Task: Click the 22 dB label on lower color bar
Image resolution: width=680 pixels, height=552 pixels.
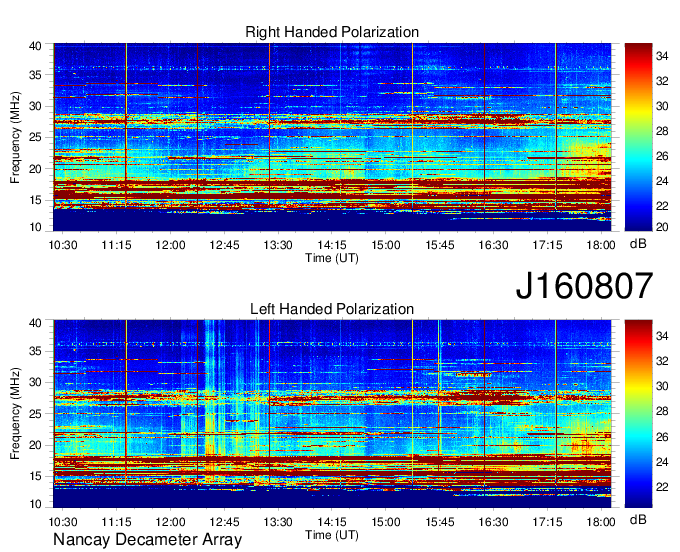Action: [662, 487]
